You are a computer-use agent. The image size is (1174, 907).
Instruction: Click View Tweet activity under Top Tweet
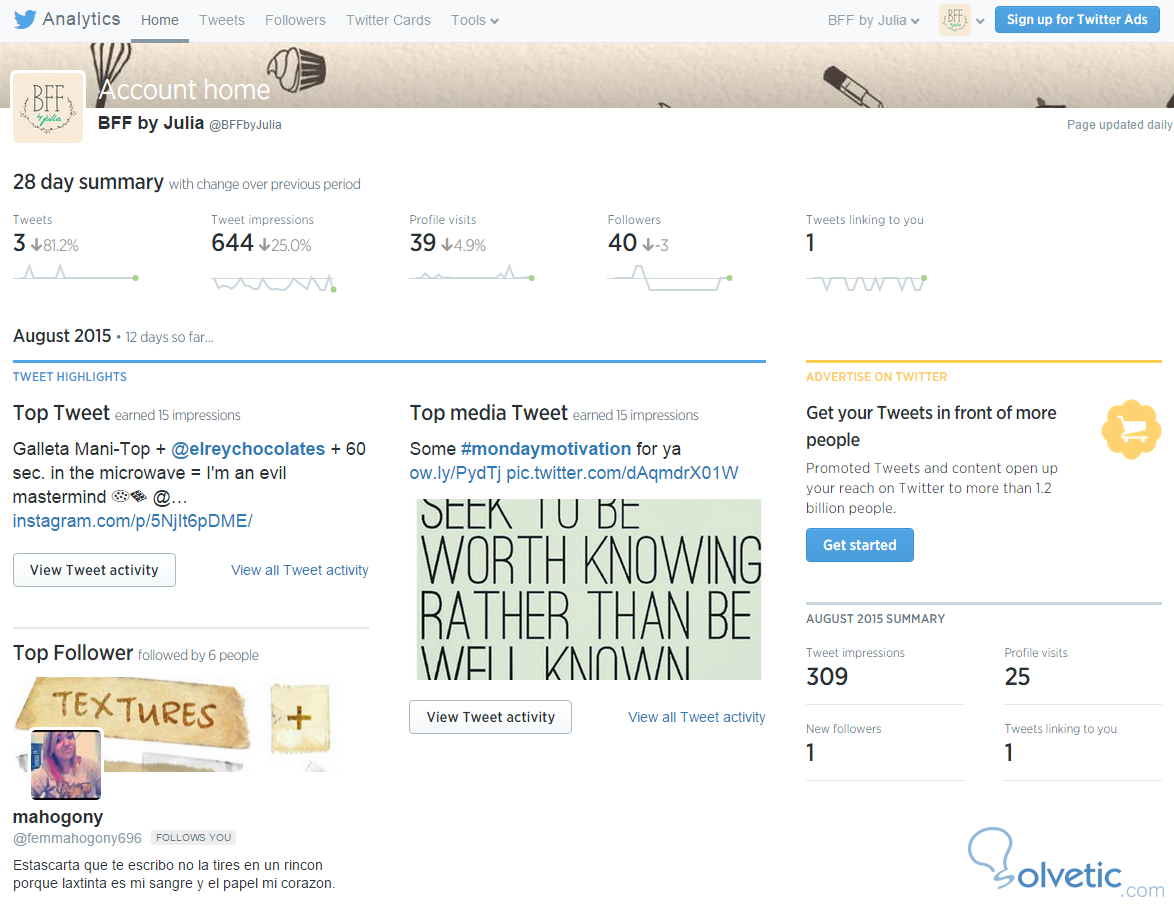coord(94,570)
